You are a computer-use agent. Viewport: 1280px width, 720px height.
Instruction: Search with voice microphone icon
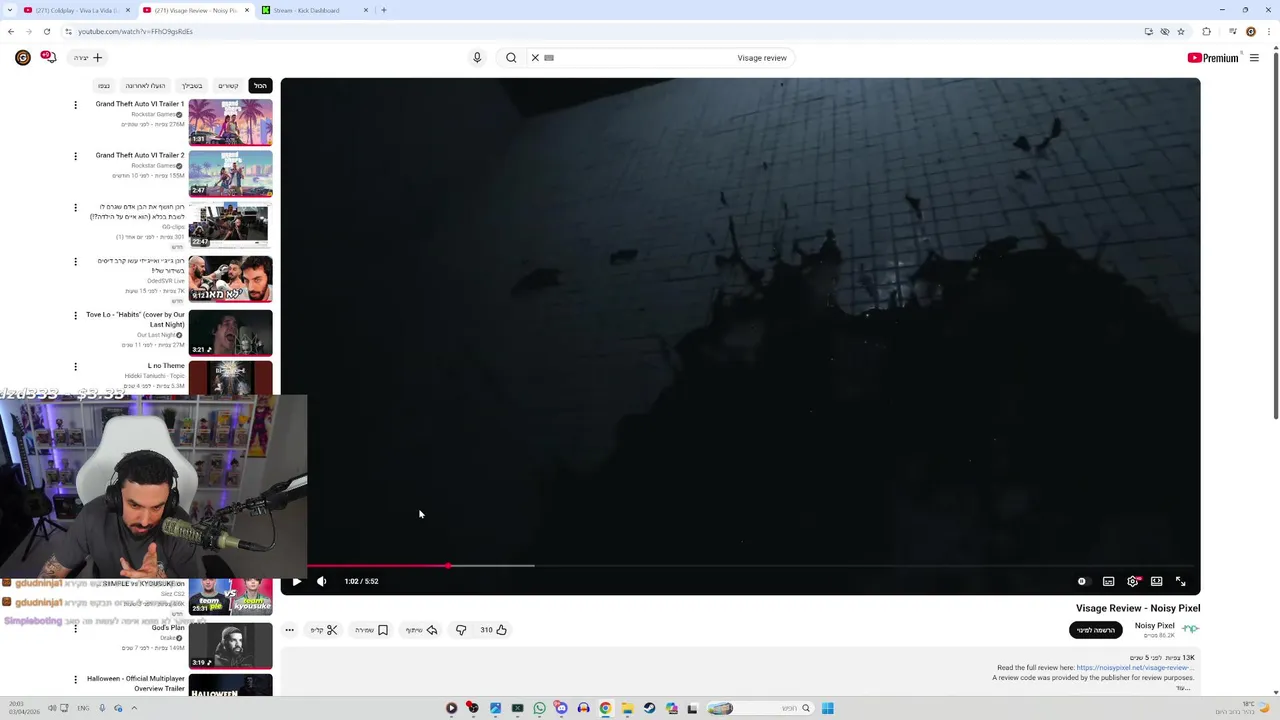click(x=477, y=58)
